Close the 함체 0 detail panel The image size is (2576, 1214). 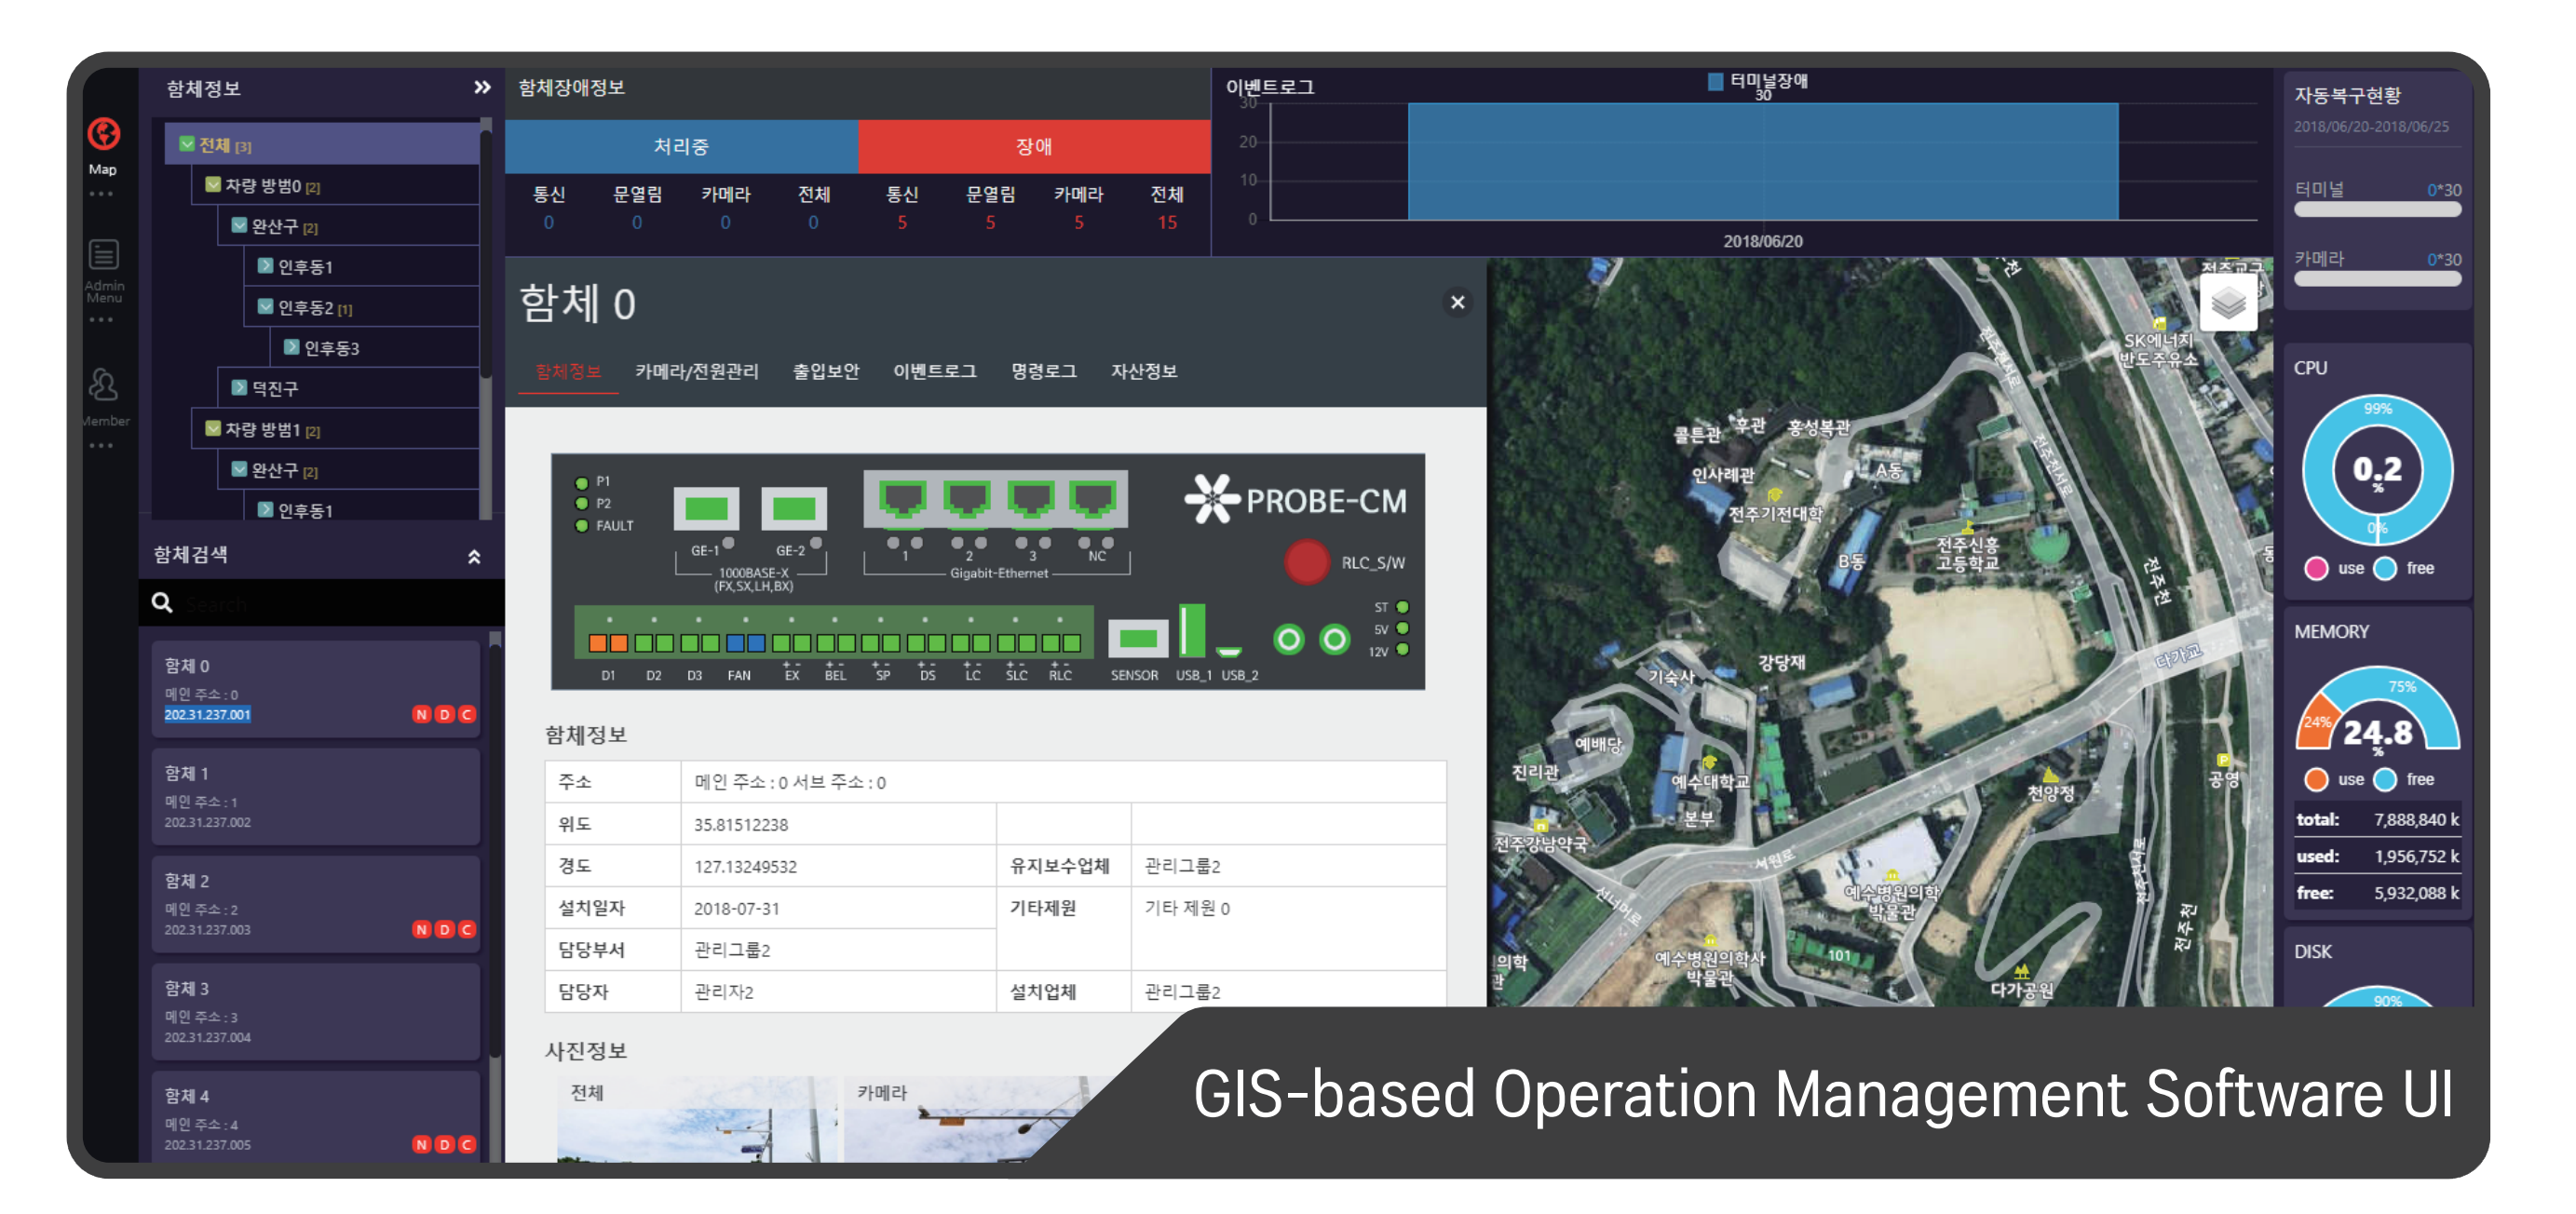tap(1457, 303)
